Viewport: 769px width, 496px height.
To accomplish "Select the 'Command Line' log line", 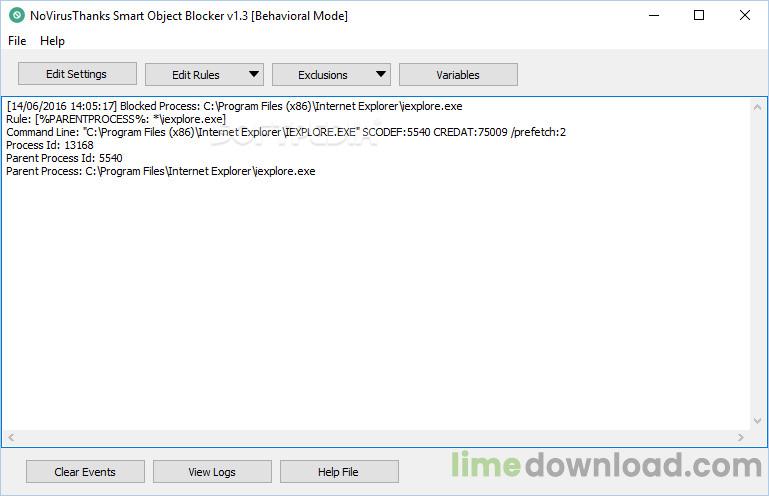I will click(x=286, y=132).
